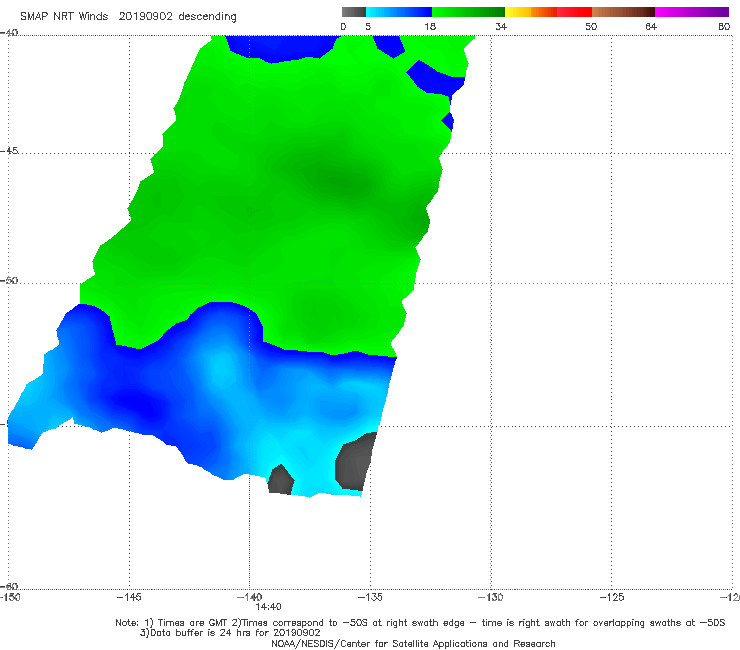The width and height of the screenshot is (740, 650).
Task: Click the cyan-to-blue segment of the colorbar
Action: pos(399,12)
